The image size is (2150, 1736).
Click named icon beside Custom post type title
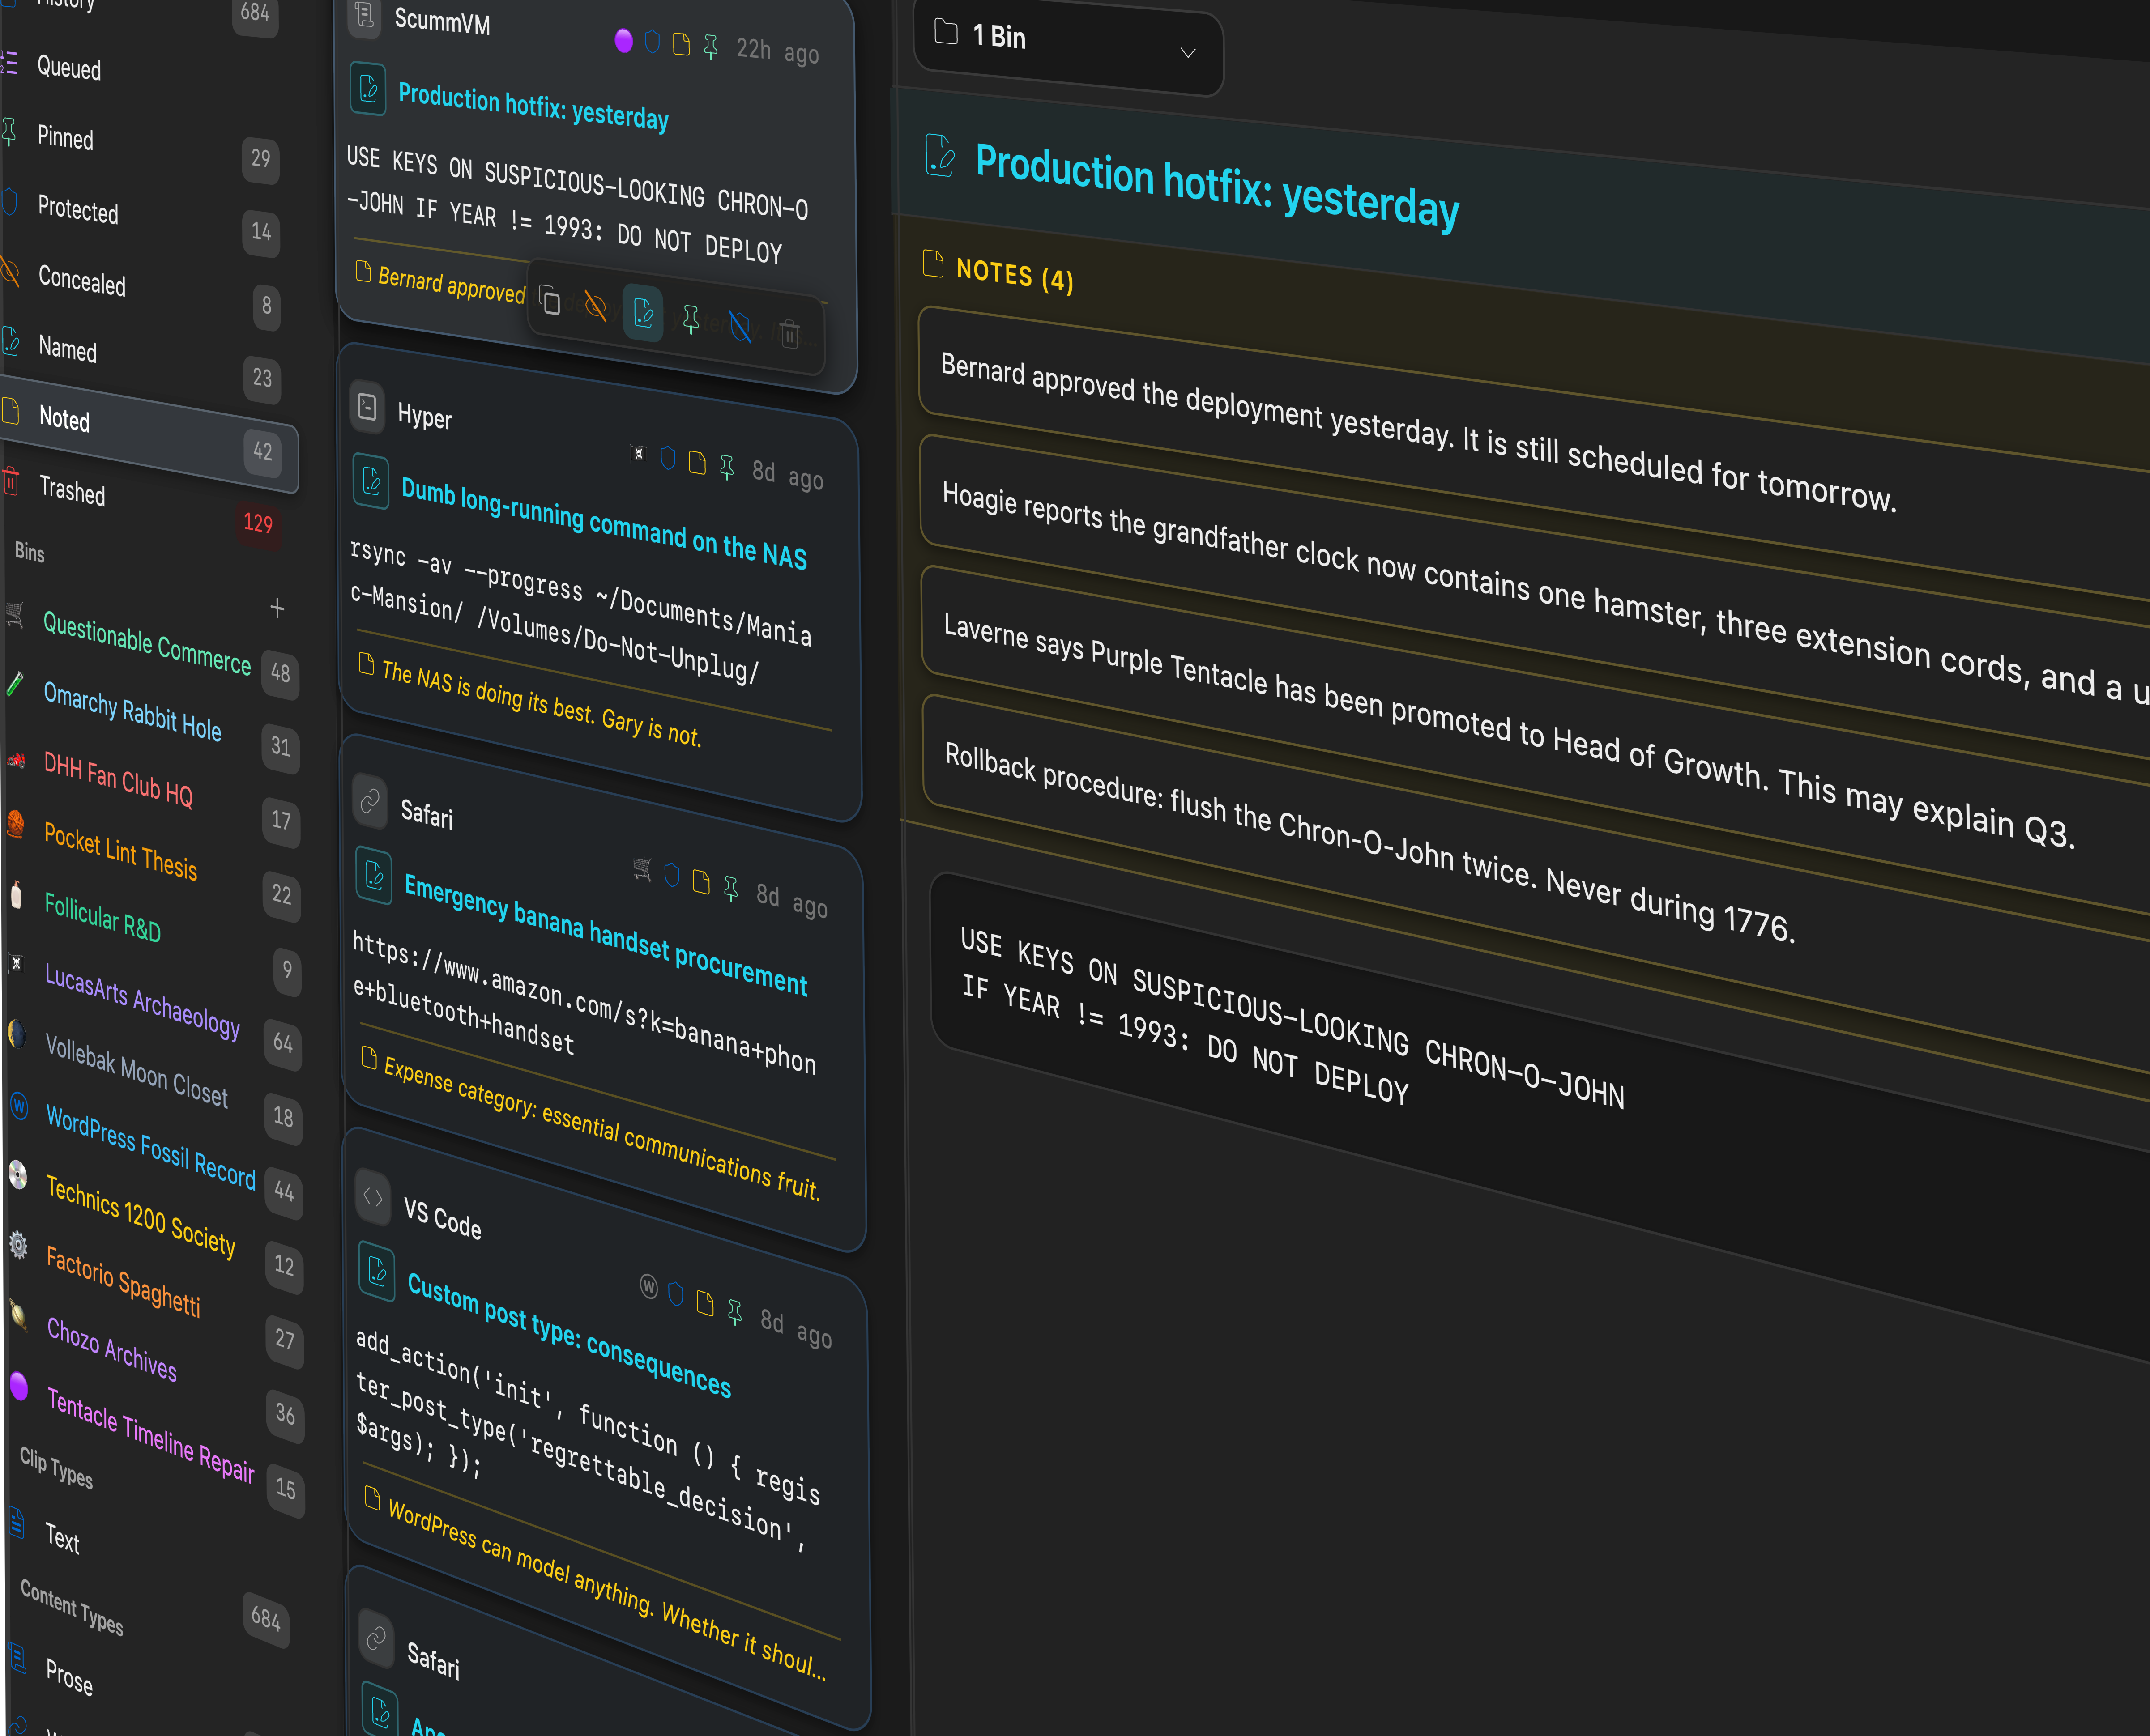pyautogui.click(x=377, y=1272)
